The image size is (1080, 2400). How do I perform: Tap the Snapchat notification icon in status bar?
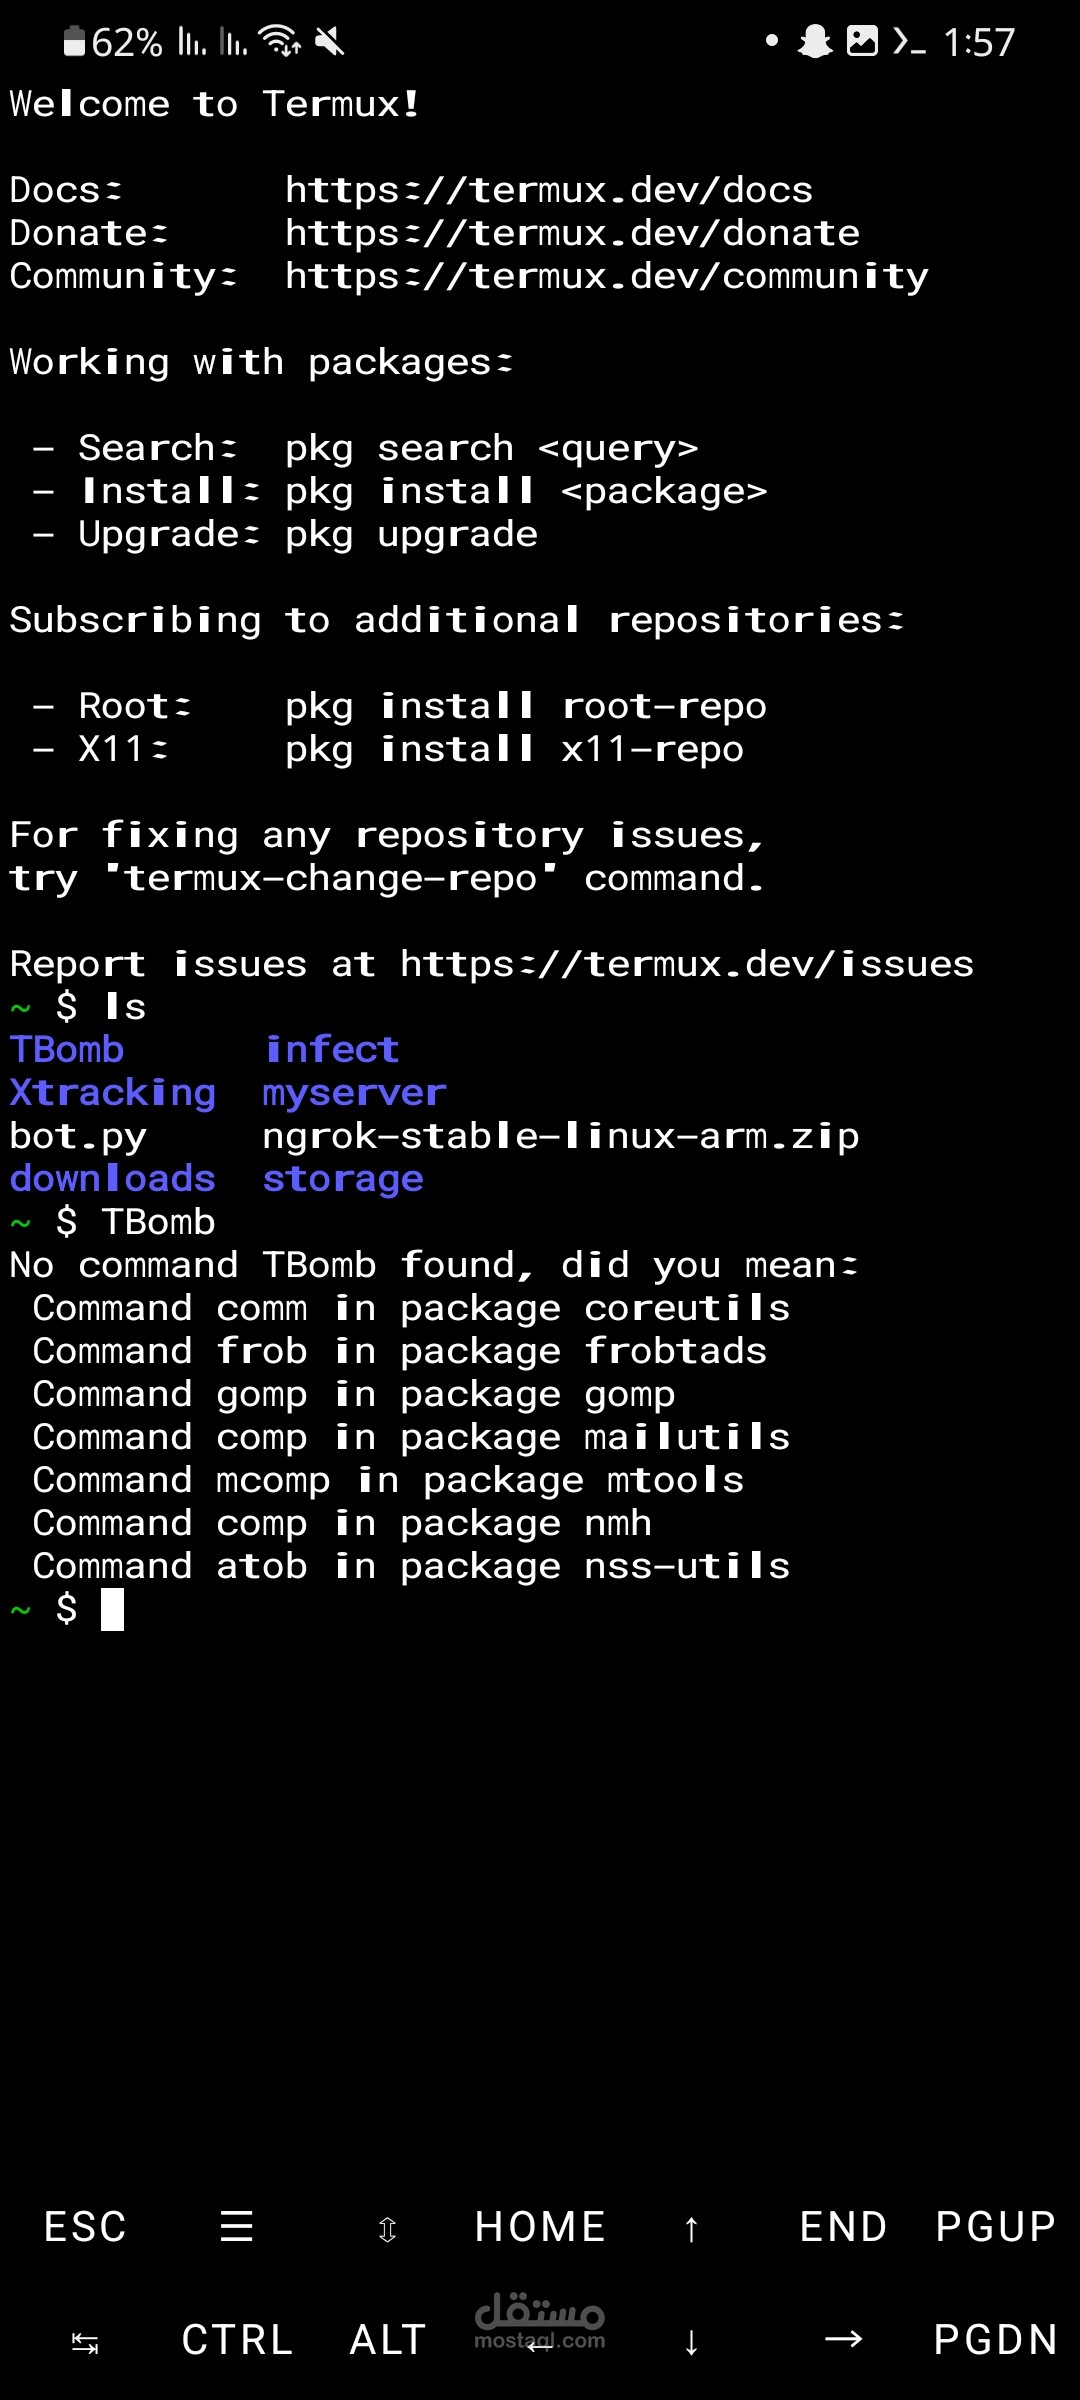click(x=815, y=41)
